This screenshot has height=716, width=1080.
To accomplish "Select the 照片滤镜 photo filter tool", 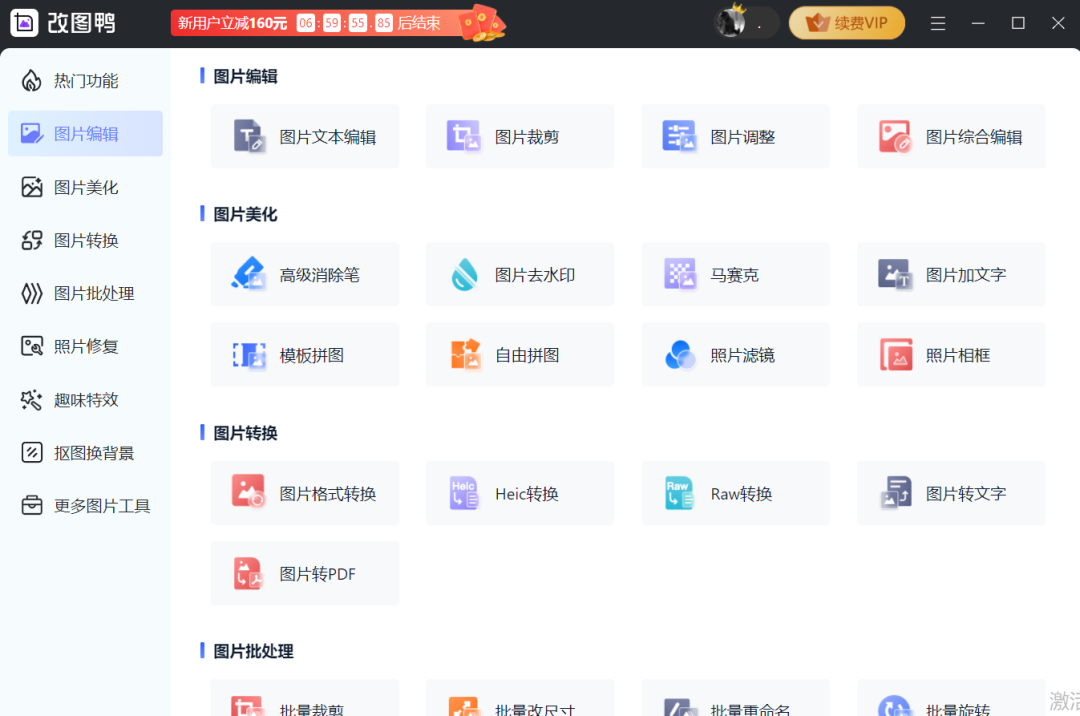I will pos(735,354).
